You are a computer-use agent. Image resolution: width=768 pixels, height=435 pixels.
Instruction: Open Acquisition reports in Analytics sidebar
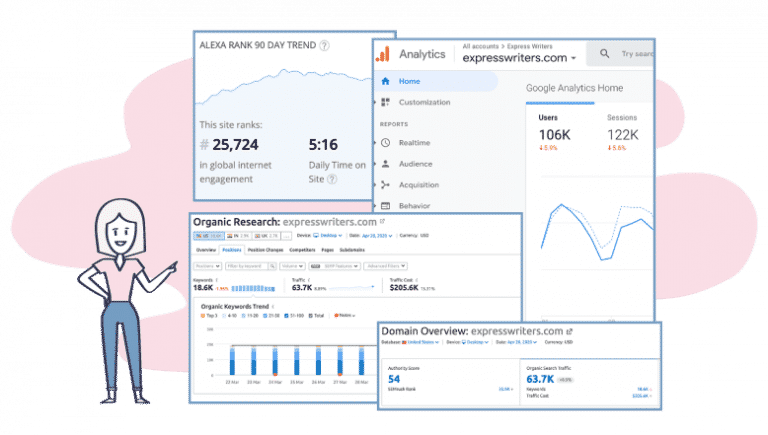pos(419,185)
